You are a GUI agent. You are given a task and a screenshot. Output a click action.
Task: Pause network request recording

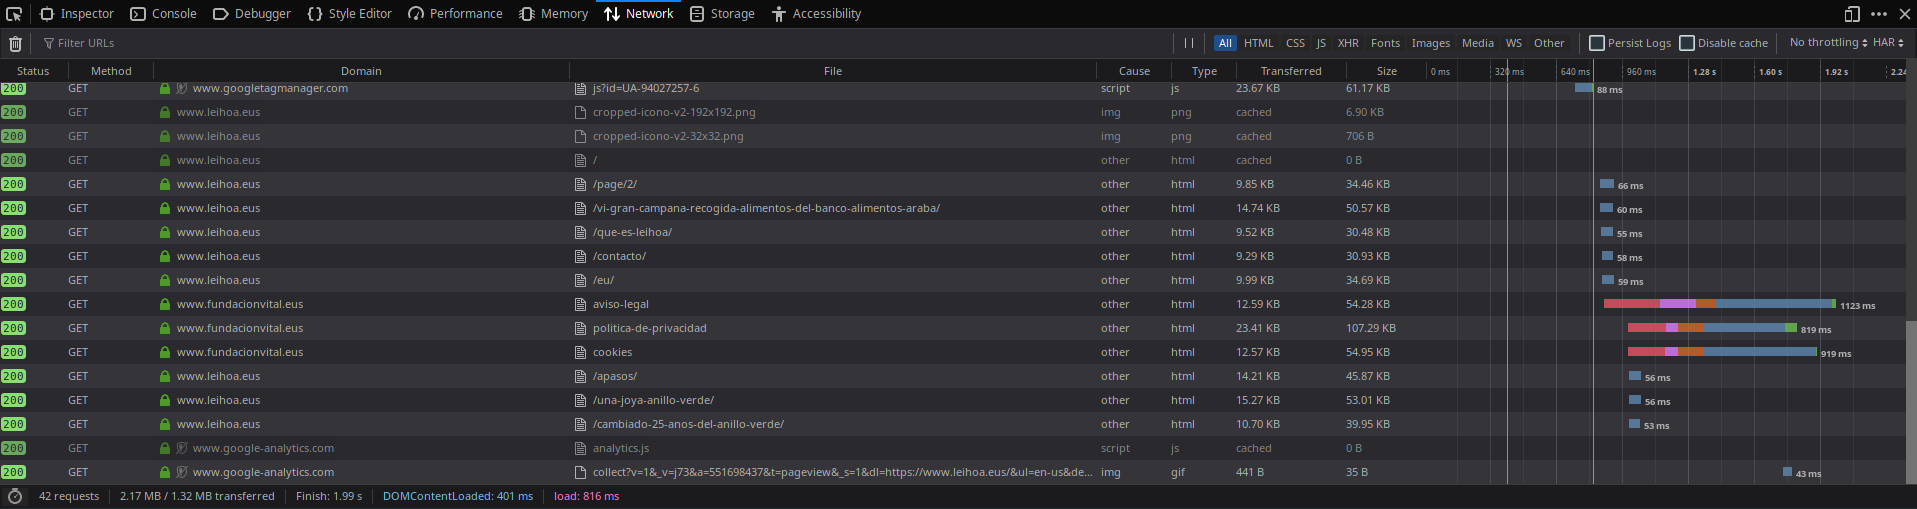coord(1188,43)
